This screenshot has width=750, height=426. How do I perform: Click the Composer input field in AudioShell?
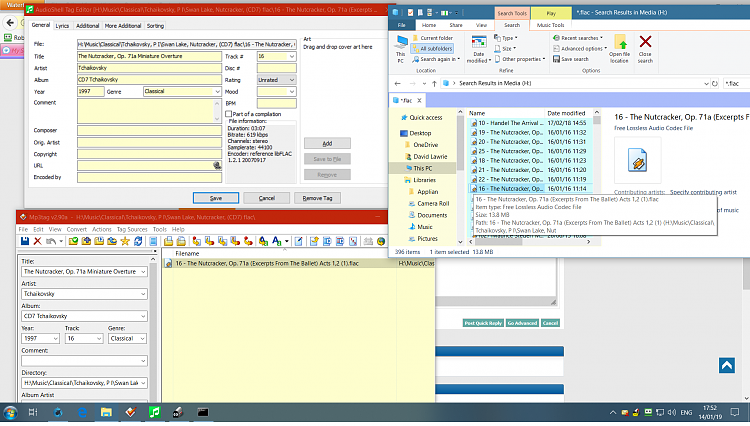[x=149, y=131]
